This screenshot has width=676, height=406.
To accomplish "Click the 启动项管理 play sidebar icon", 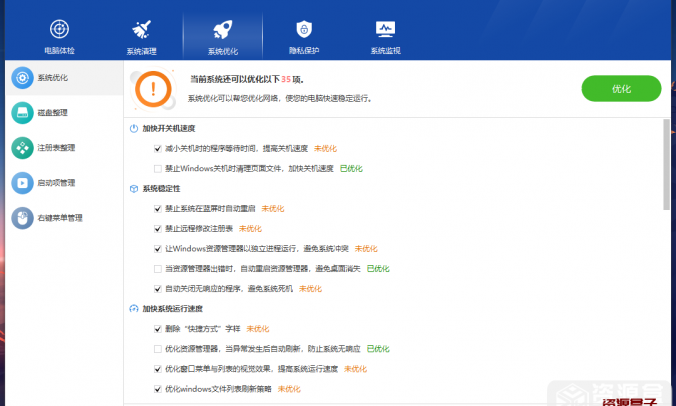I will coord(22,183).
